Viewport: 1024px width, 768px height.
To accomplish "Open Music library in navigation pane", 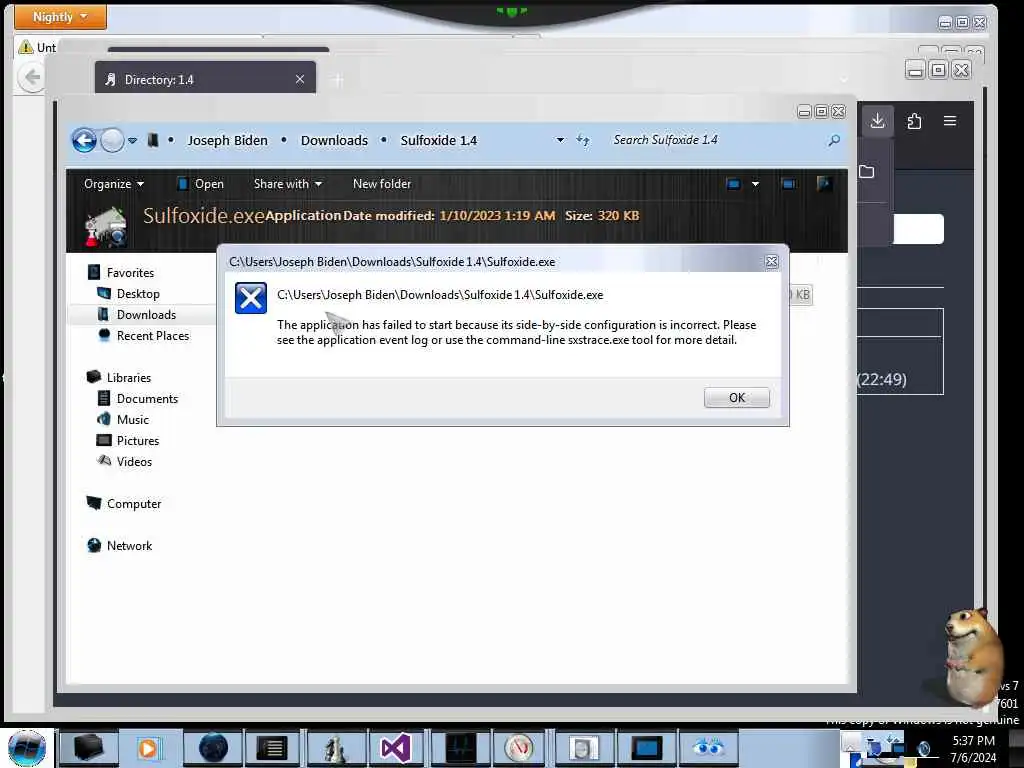I will (133, 419).
